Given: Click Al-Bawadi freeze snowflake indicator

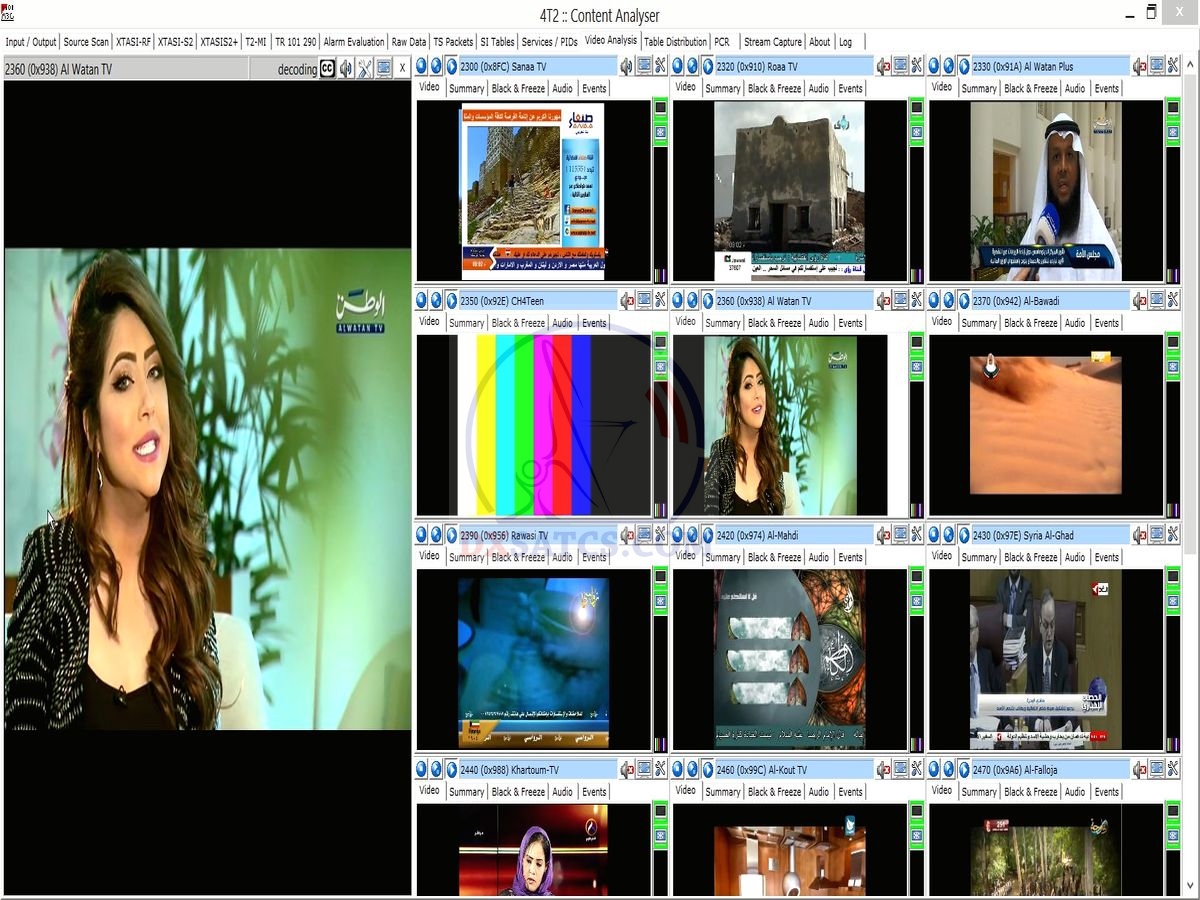Looking at the screenshot, I should point(1172,367).
